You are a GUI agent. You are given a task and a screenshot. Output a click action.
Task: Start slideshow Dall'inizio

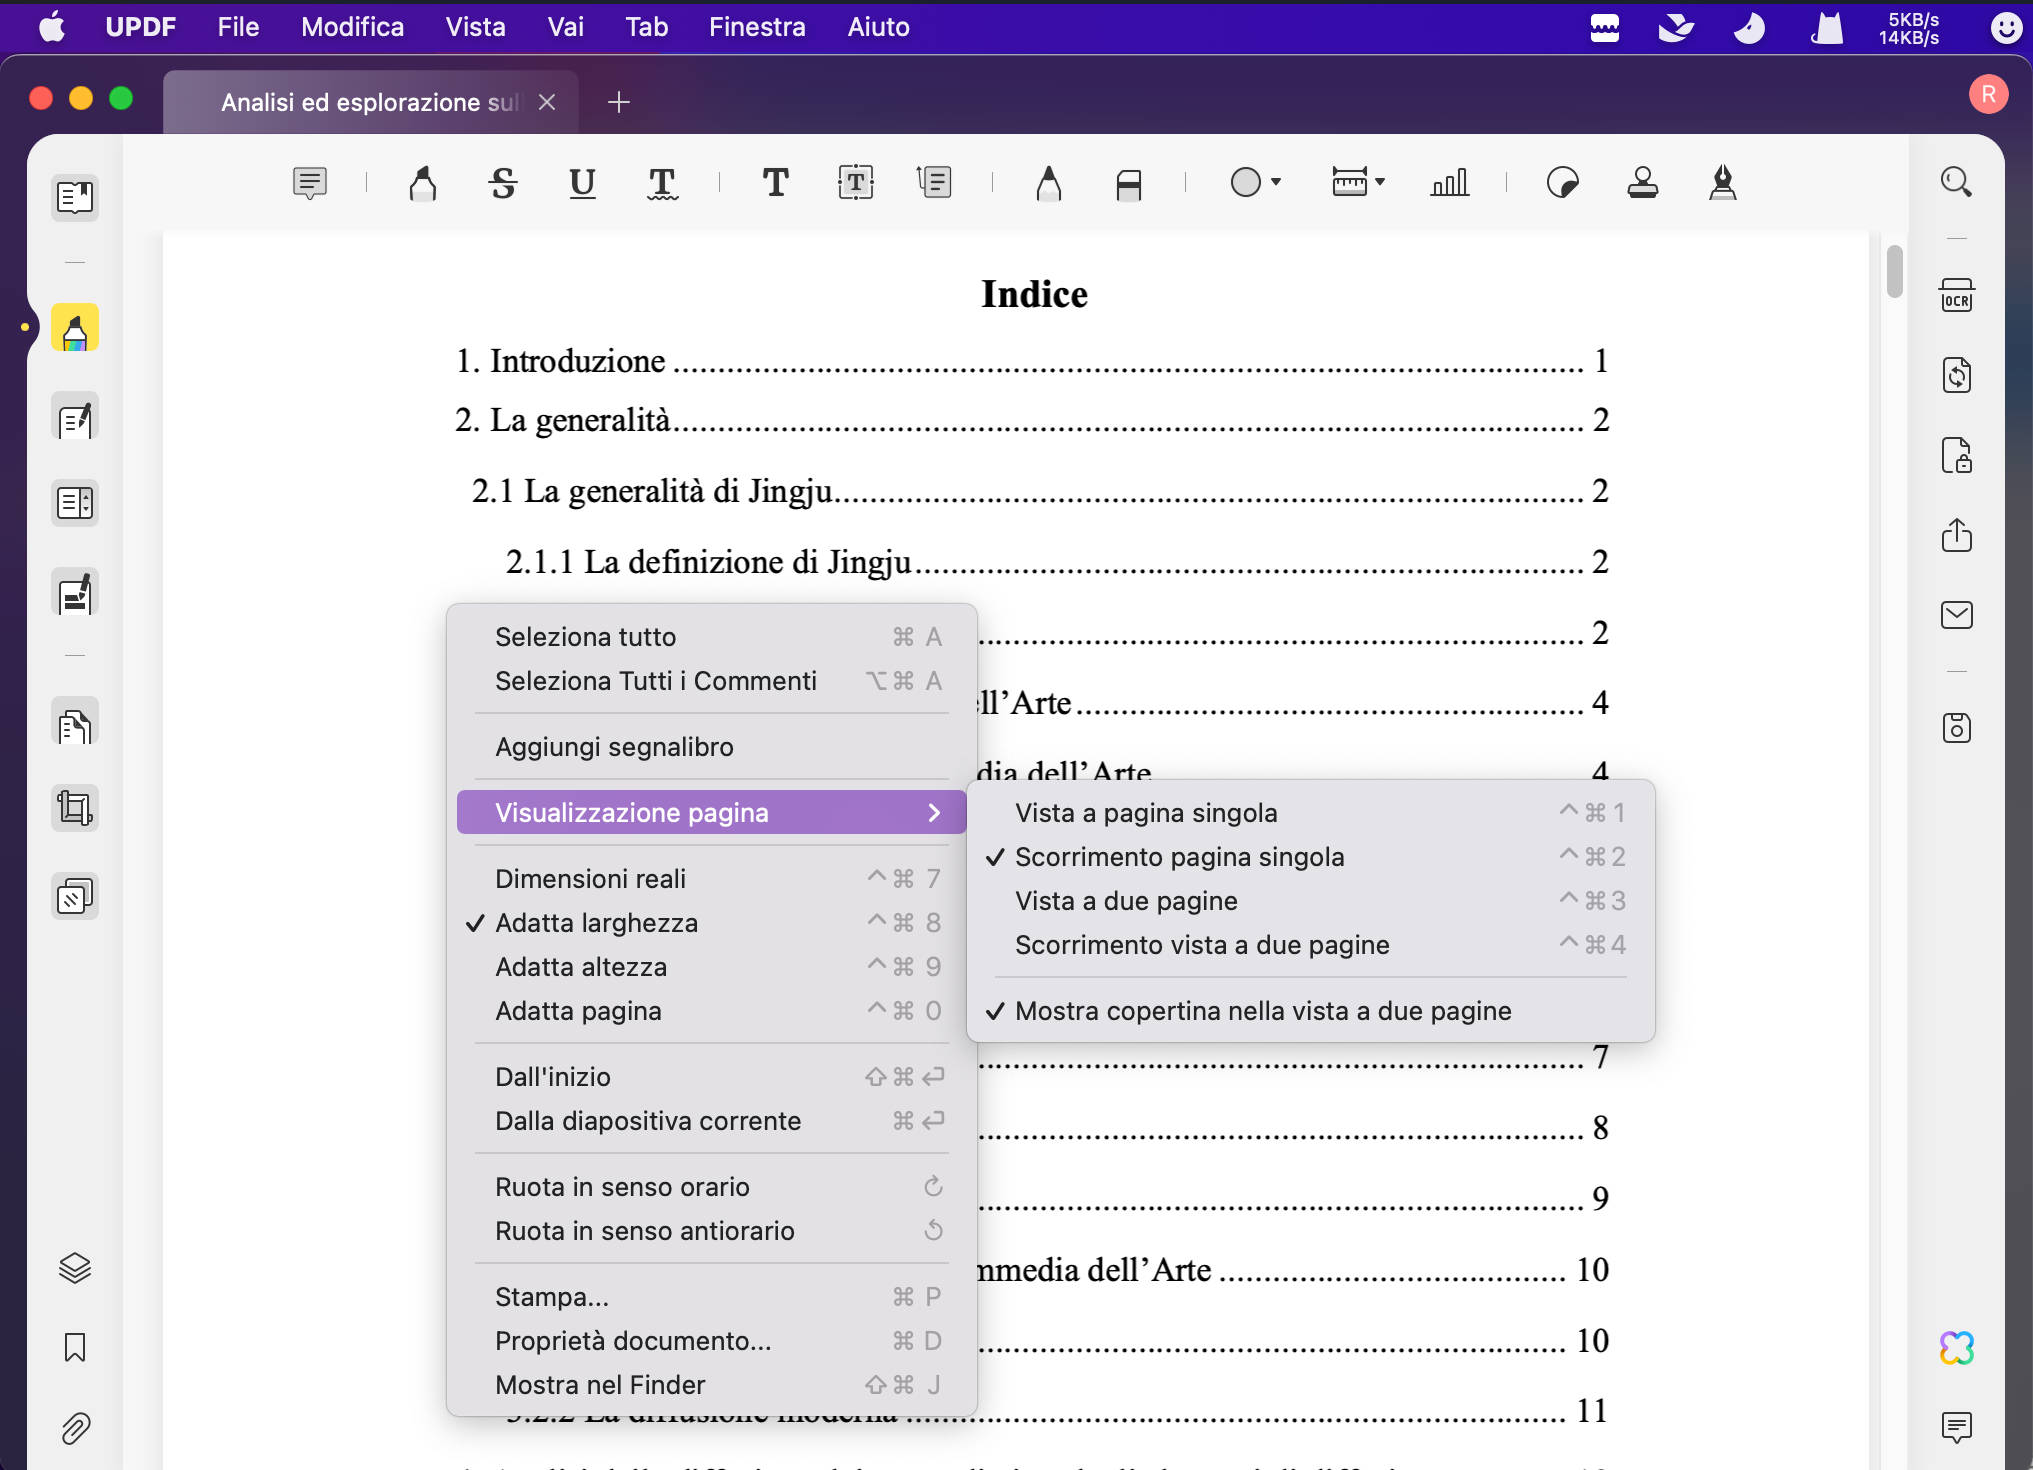(711, 1077)
